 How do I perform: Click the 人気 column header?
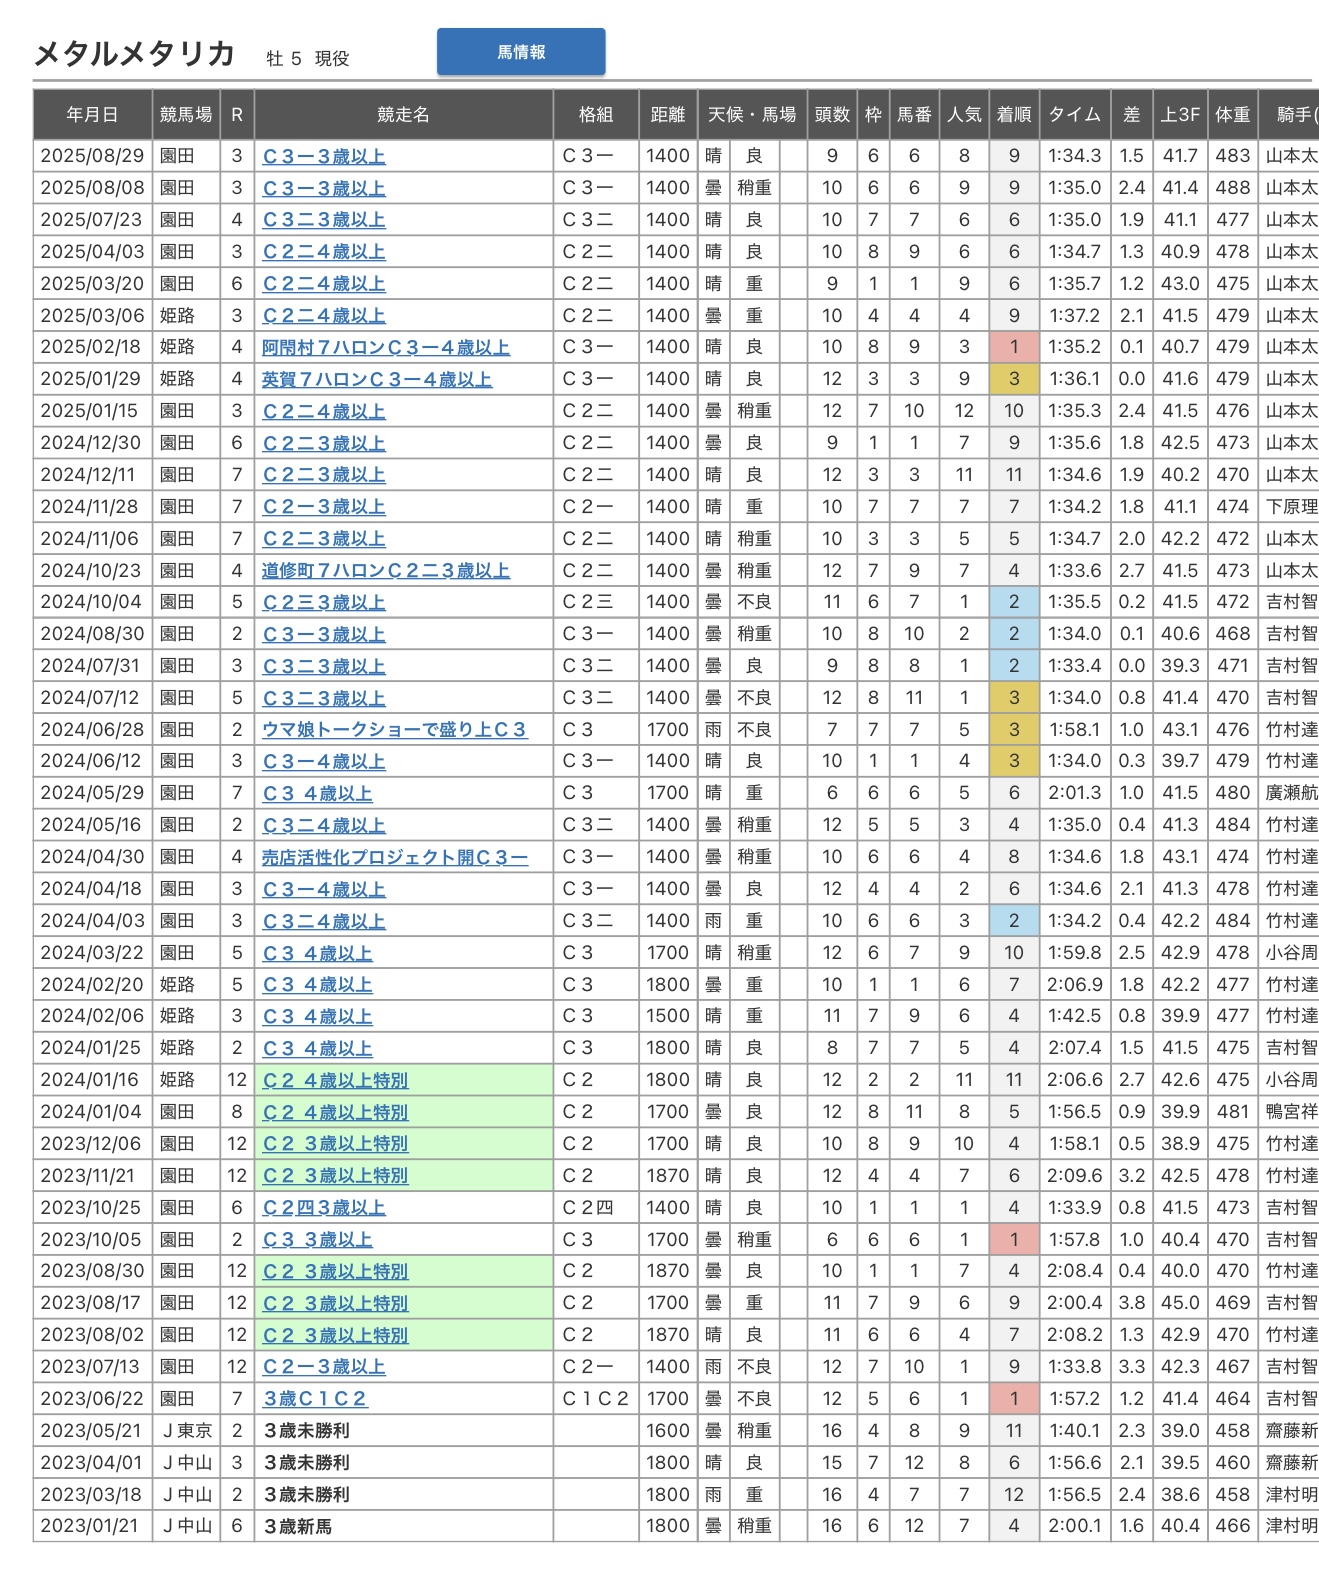click(964, 115)
